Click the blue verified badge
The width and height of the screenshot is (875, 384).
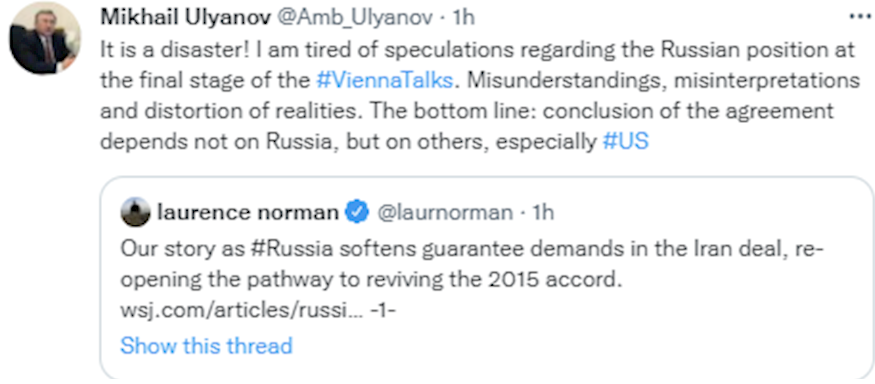point(357,213)
